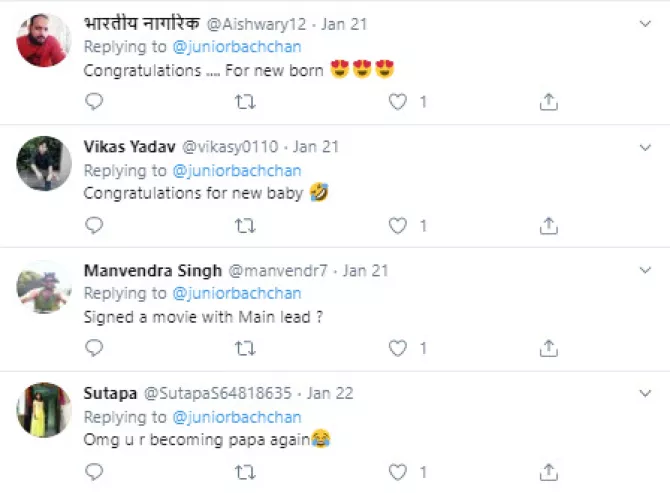The image size is (670, 493).
Task: Share Sutapa's tweet
Action: (548, 472)
